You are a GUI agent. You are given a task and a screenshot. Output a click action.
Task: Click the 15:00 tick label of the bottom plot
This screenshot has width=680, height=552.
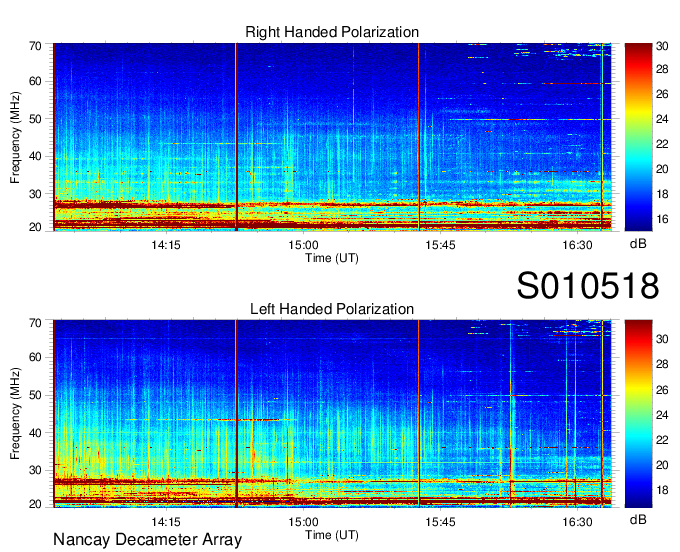pyautogui.click(x=303, y=522)
